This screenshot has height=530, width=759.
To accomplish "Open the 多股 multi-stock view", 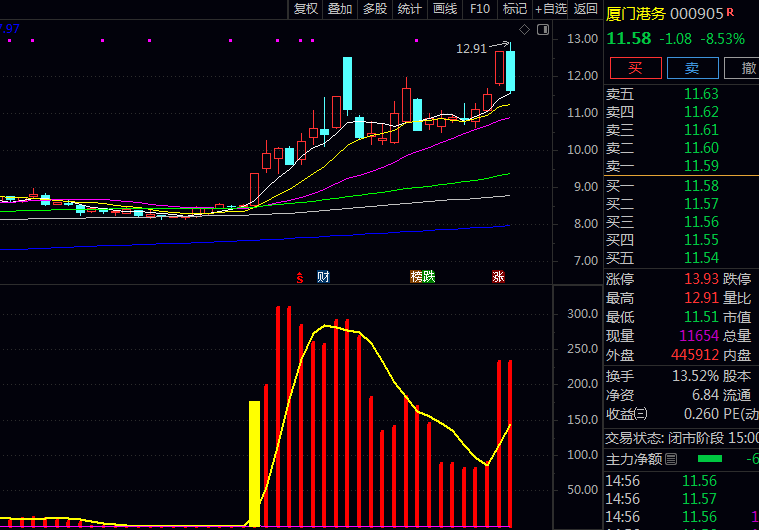I will pos(375,9).
